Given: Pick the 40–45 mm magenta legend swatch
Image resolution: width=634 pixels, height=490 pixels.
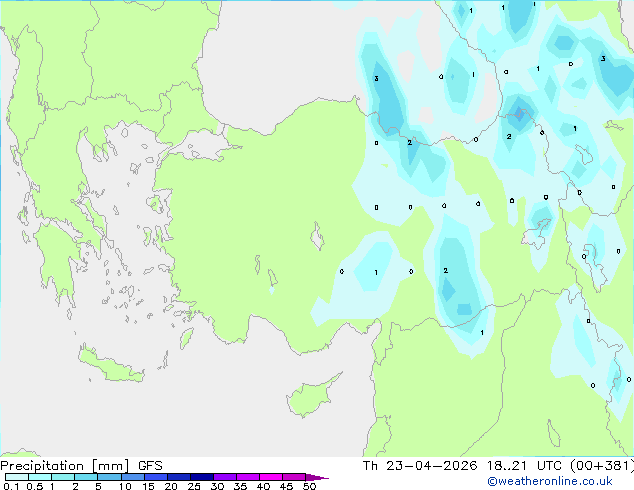Looking at the screenshot, I should coord(271,477).
